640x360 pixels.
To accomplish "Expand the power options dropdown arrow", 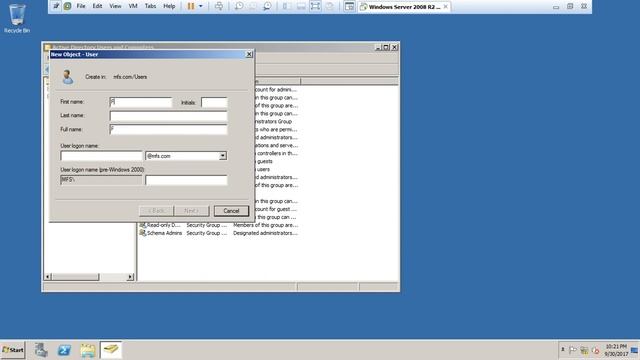I will coord(200,6).
